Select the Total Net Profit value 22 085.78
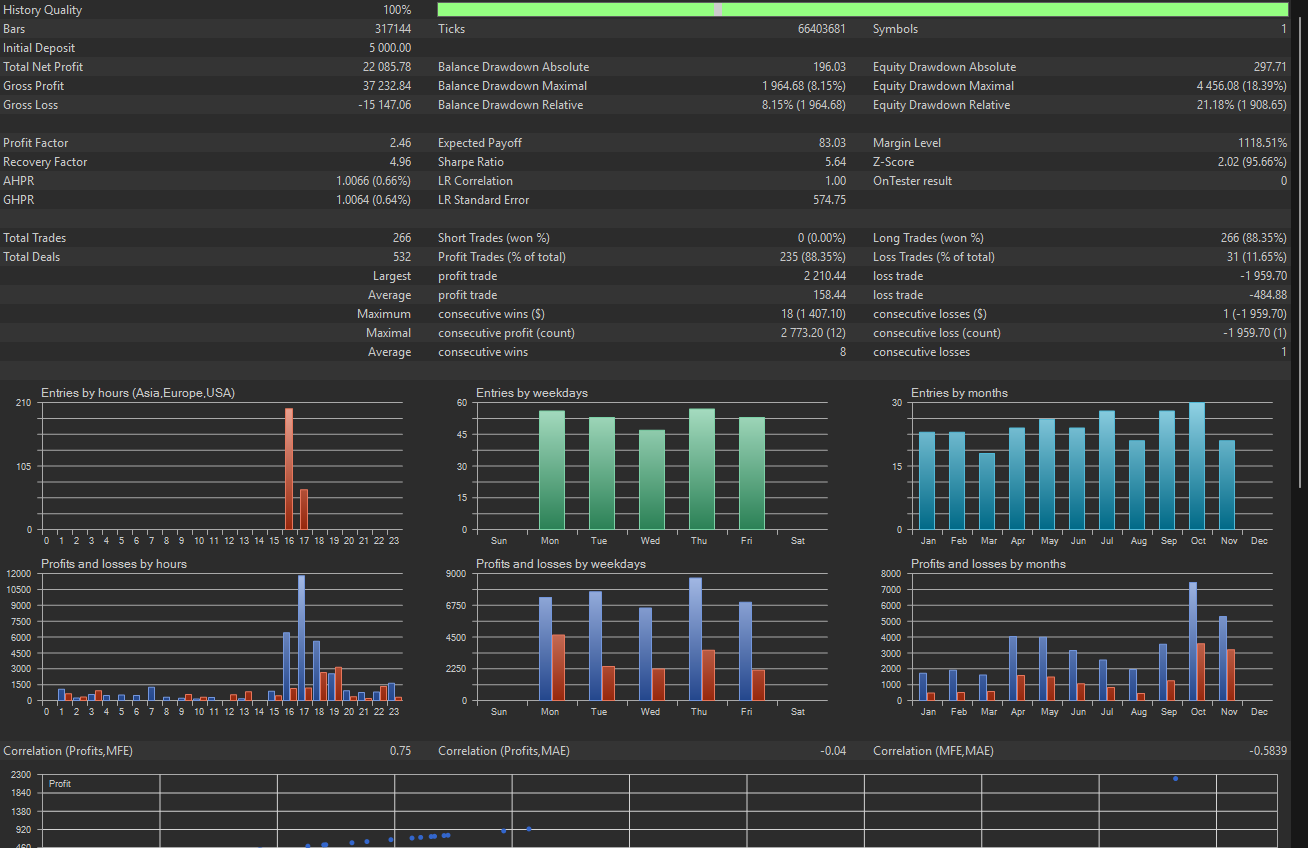 click(386, 67)
